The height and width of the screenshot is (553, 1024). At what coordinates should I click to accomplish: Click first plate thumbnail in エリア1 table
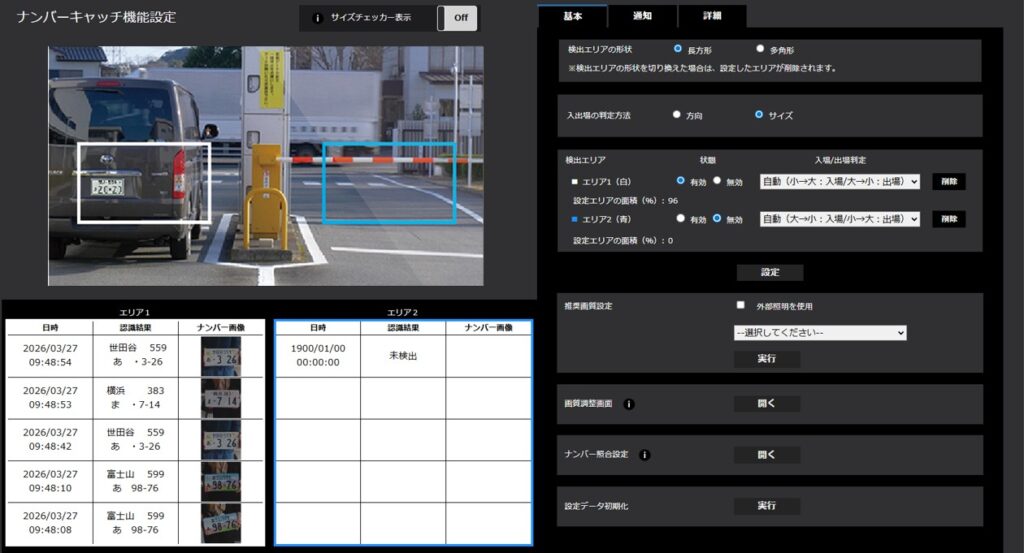tap(221, 356)
